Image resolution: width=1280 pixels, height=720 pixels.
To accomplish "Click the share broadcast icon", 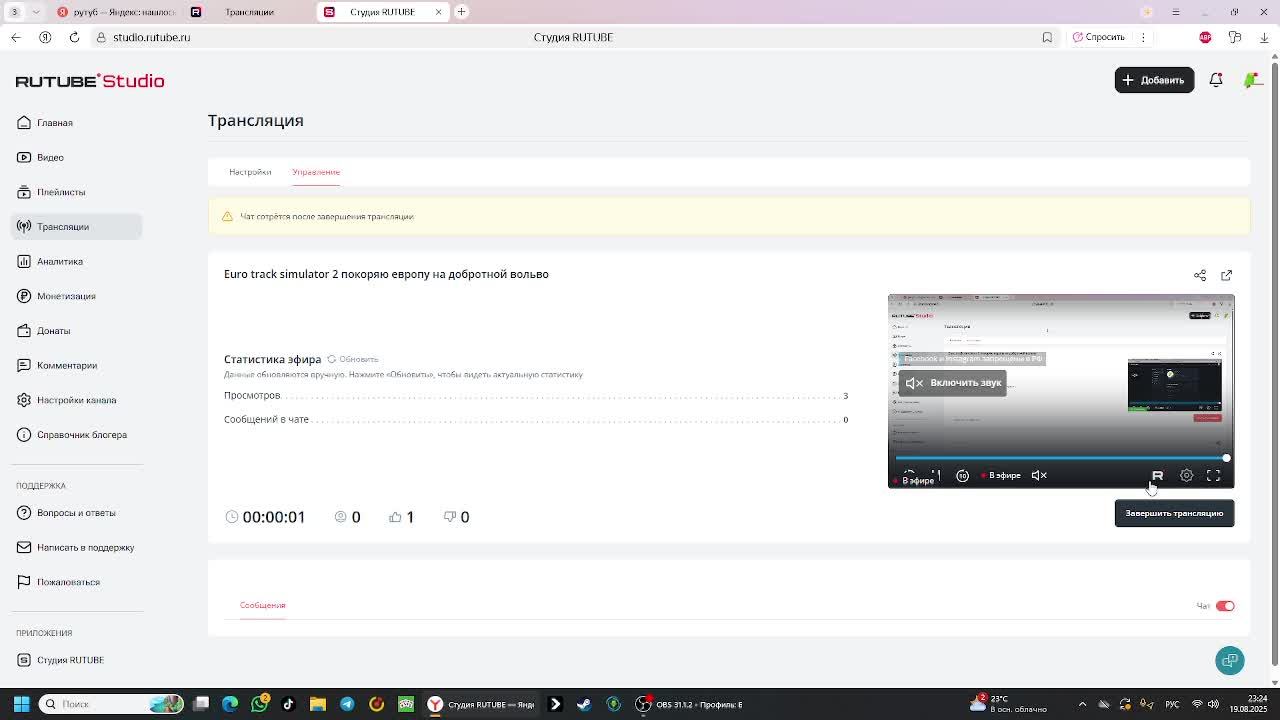I will (x=1200, y=275).
